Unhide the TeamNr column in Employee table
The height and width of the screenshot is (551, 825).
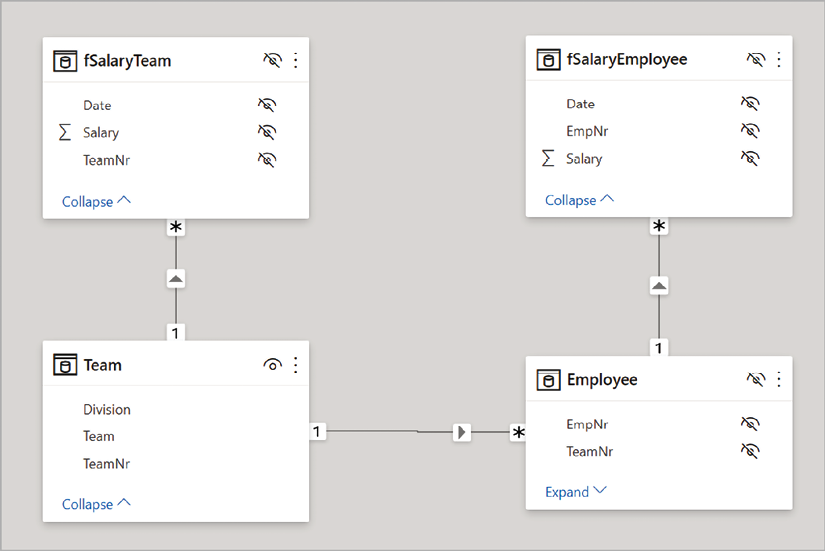[750, 451]
